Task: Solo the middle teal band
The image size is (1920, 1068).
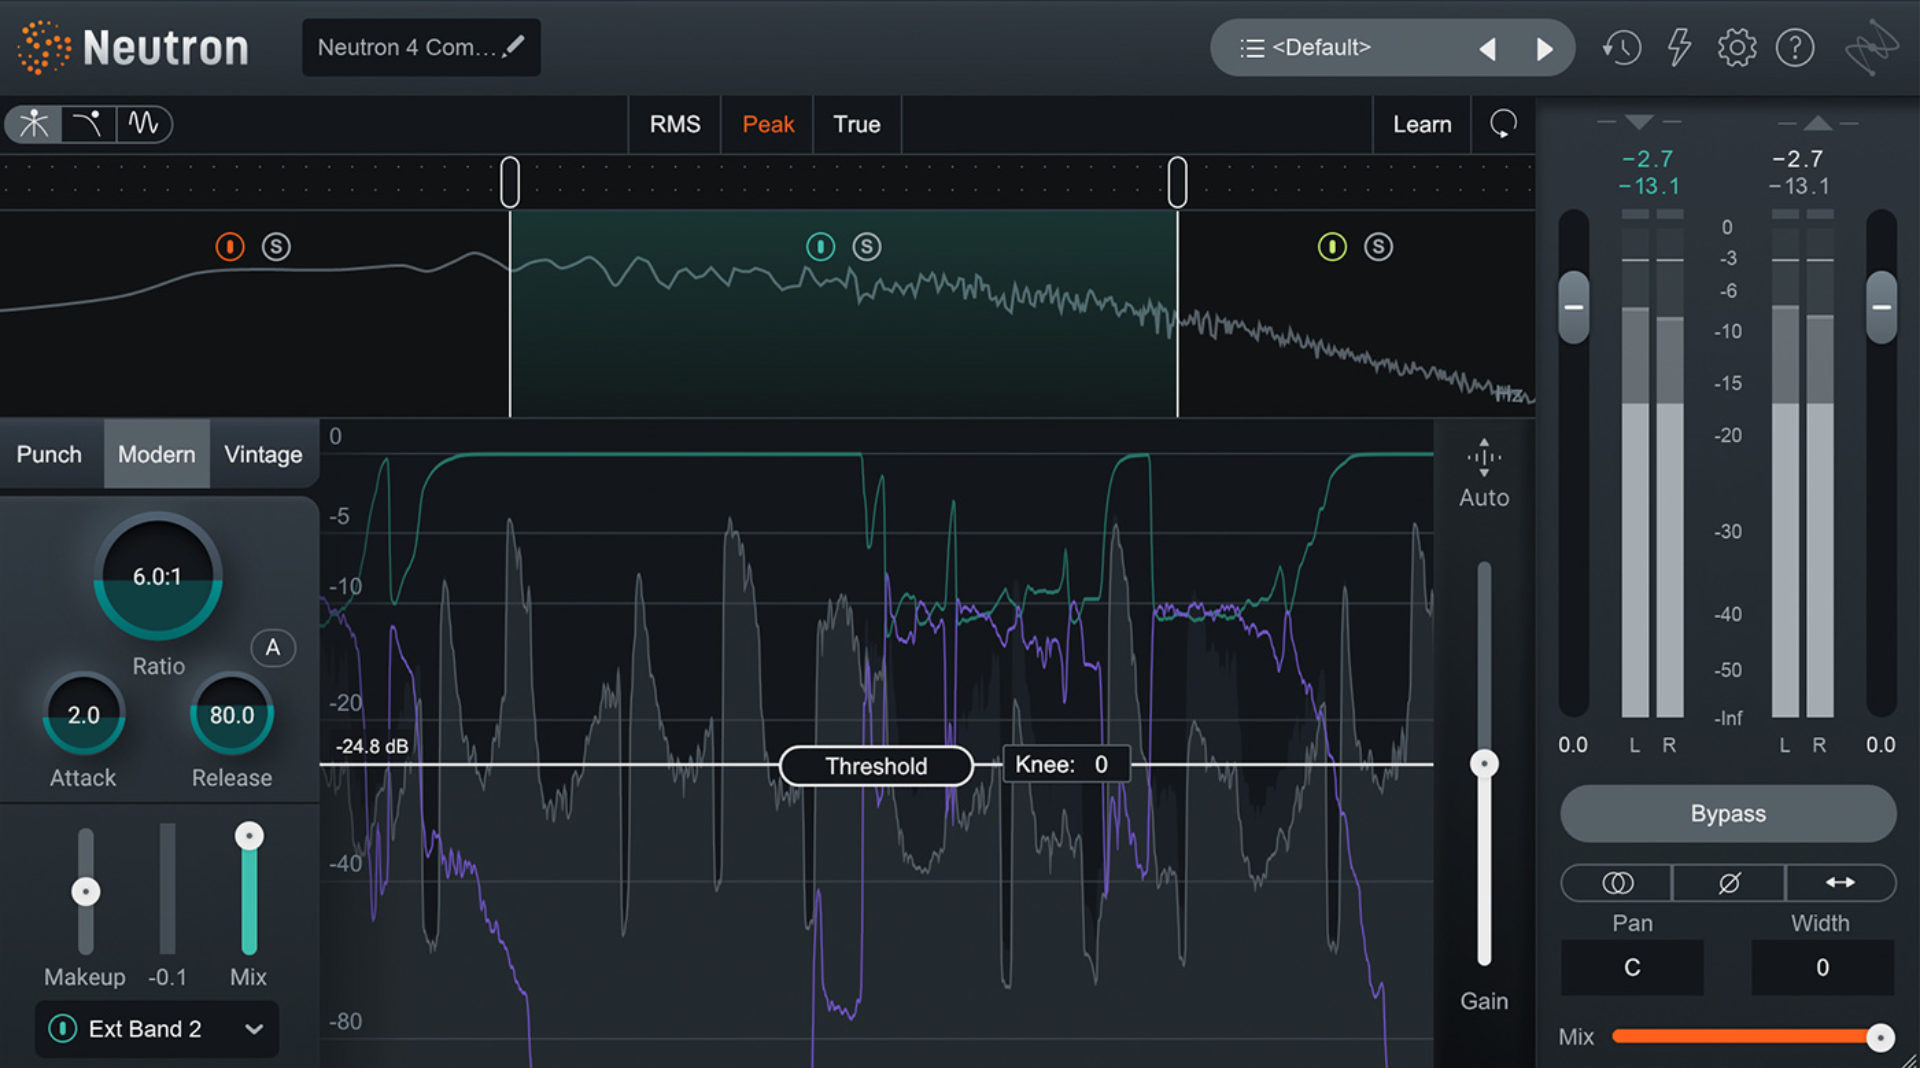Action: click(867, 247)
